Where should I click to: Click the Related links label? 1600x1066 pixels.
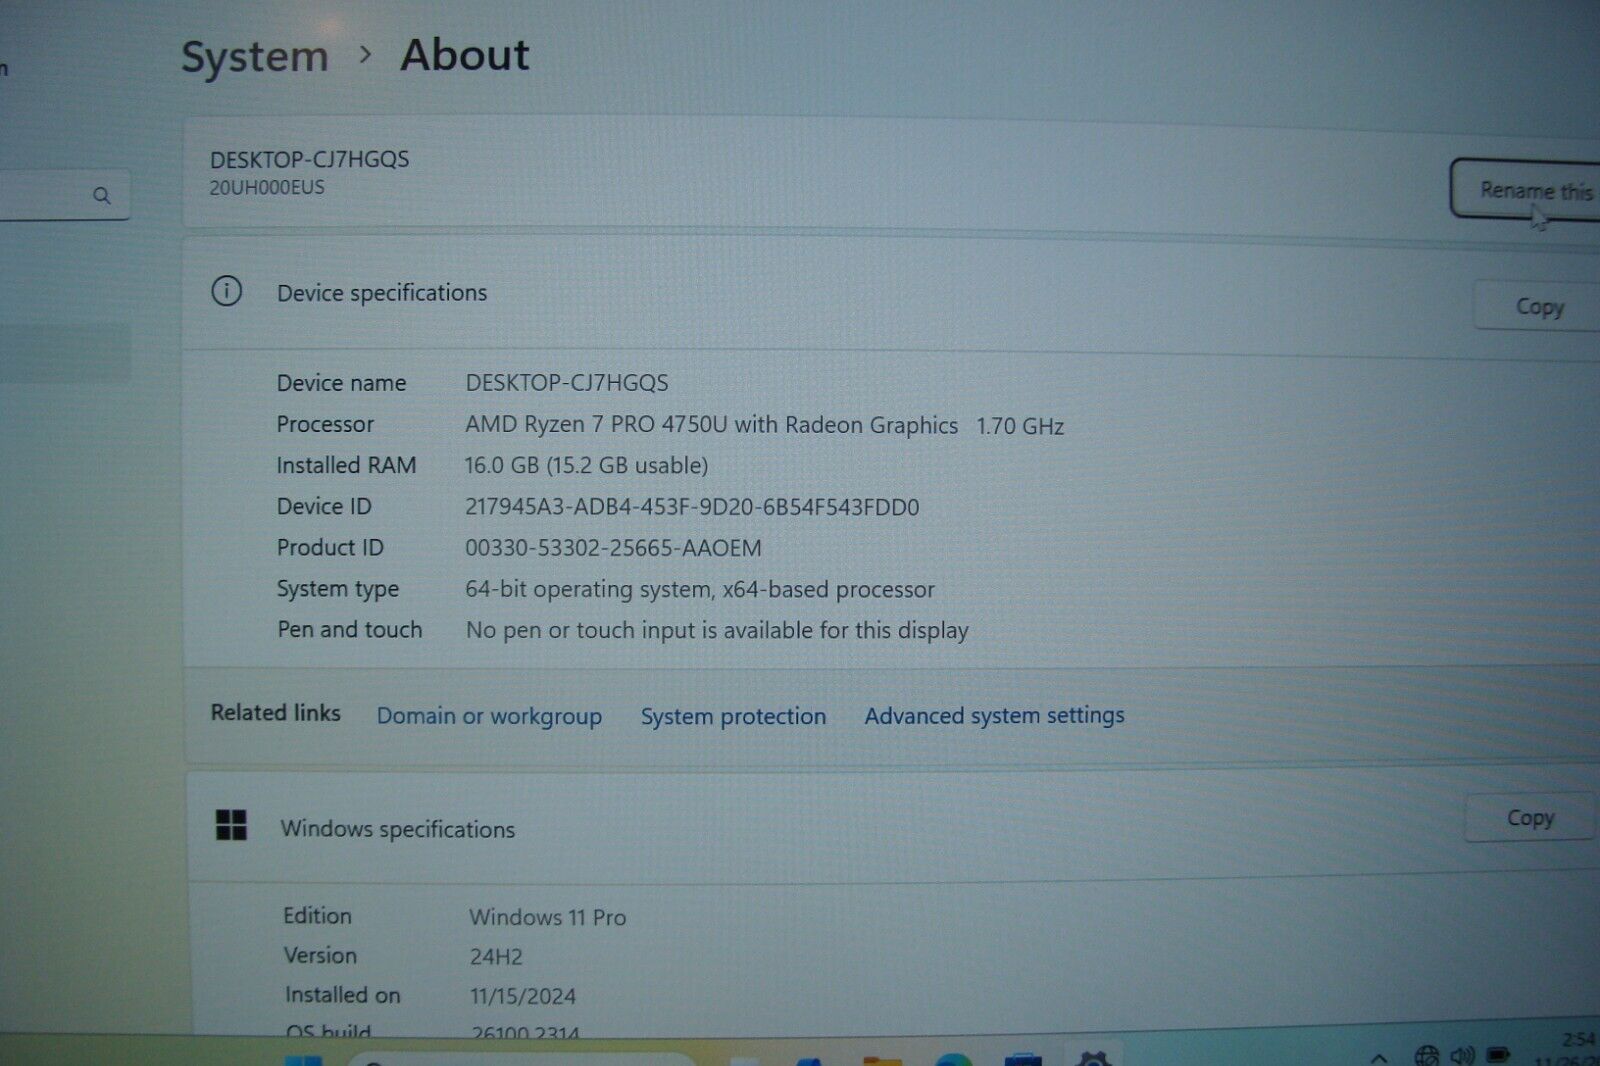point(275,712)
